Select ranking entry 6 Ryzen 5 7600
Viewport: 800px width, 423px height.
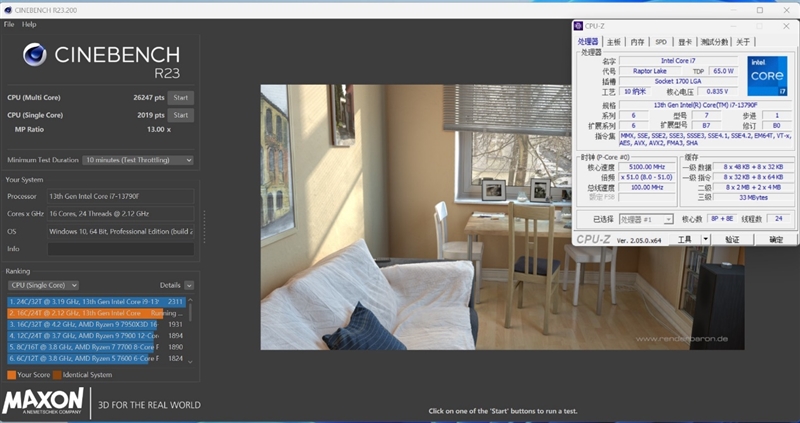[x=96, y=358]
